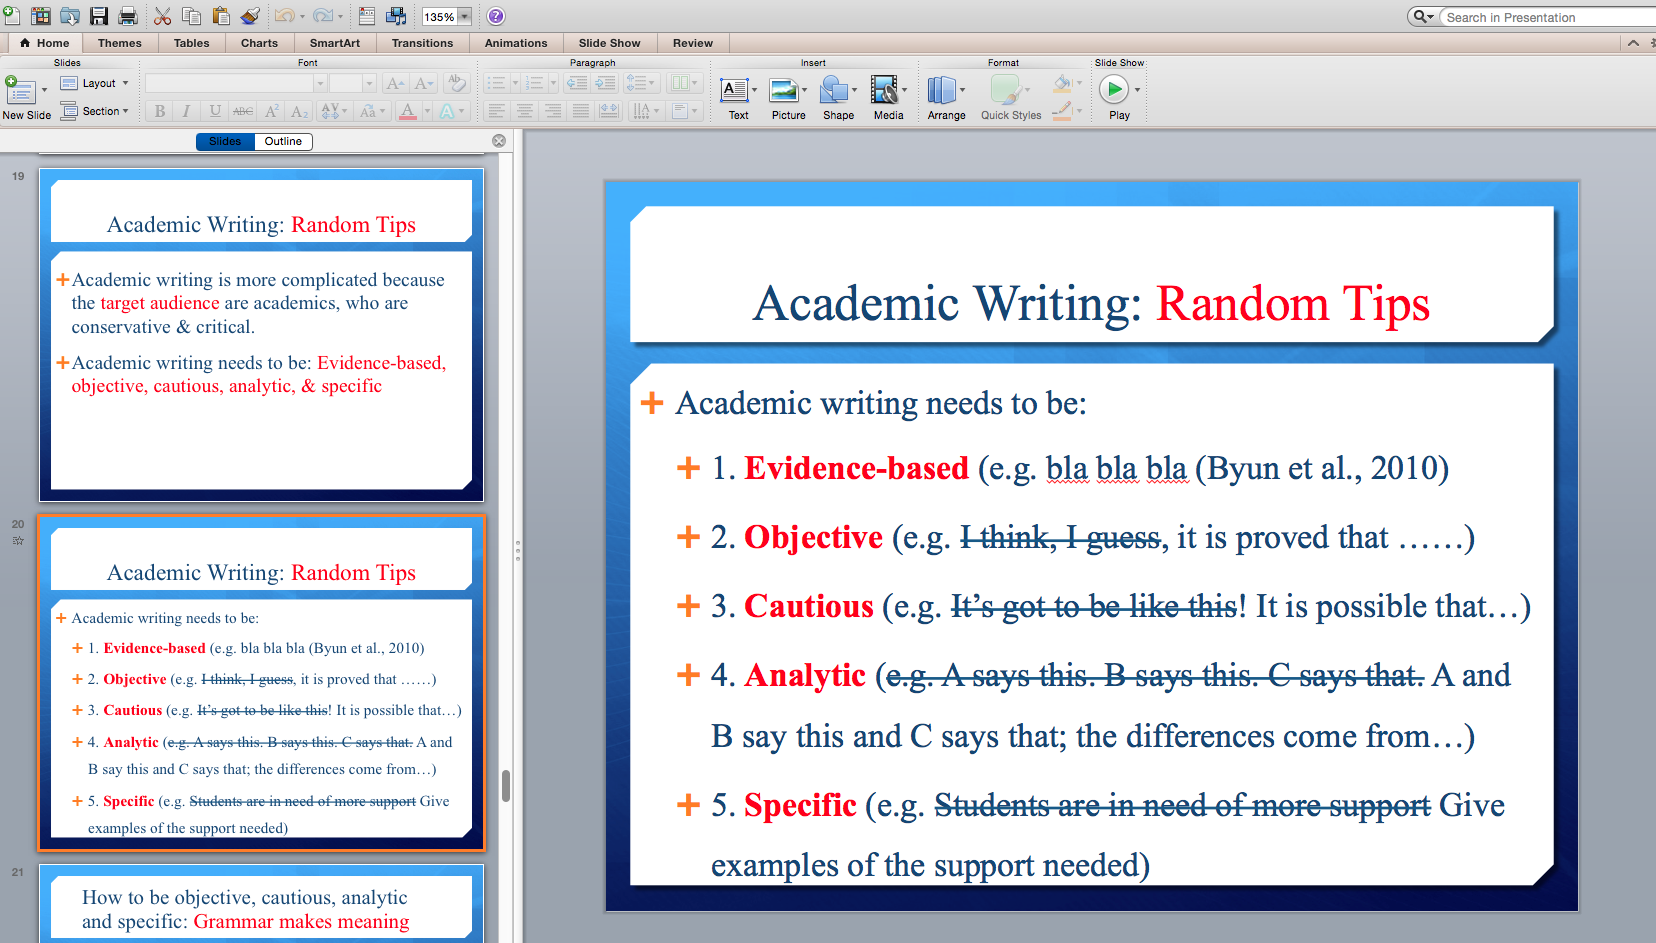
Task: Switch to the Tables tab
Action: pos(191,43)
